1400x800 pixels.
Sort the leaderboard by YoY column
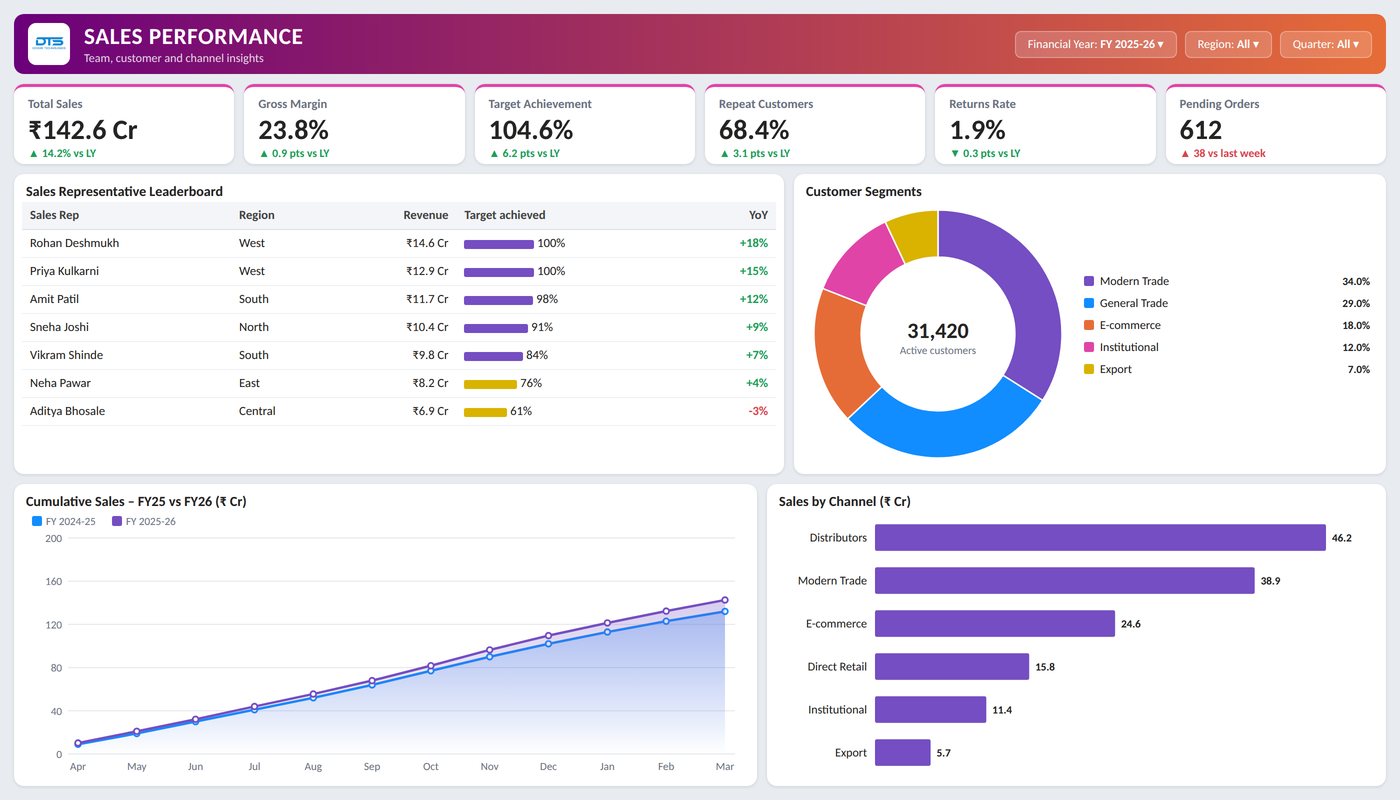pos(759,215)
